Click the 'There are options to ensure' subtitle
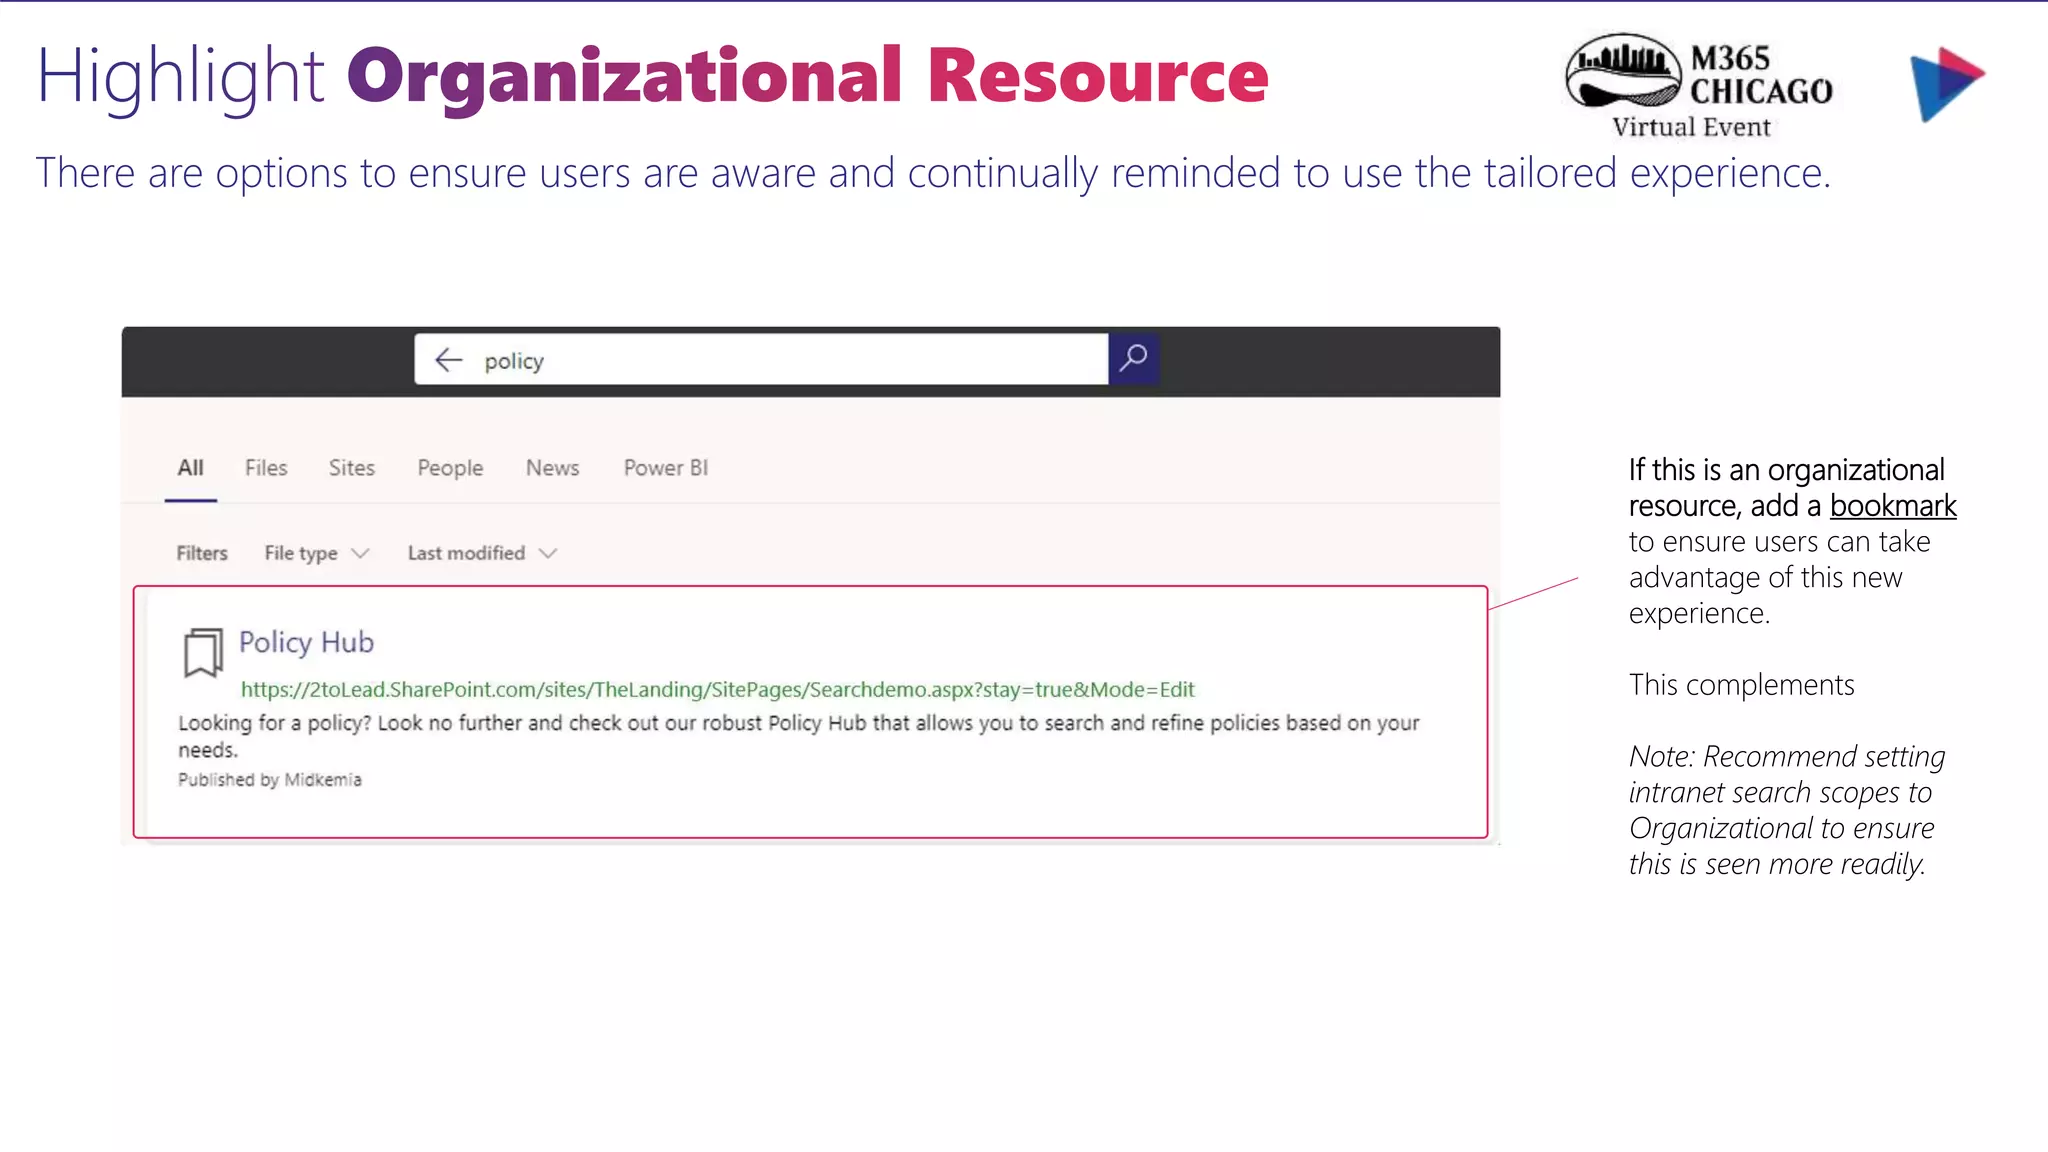This screenshot has width=2048, height=1152. pos(933,173)
